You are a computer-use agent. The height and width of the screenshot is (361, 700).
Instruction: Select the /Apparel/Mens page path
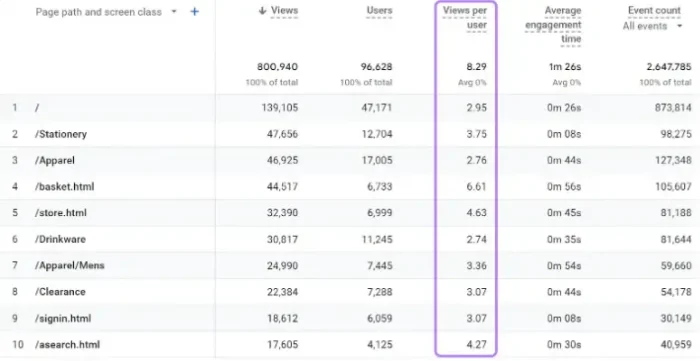(x=70, y=266)
